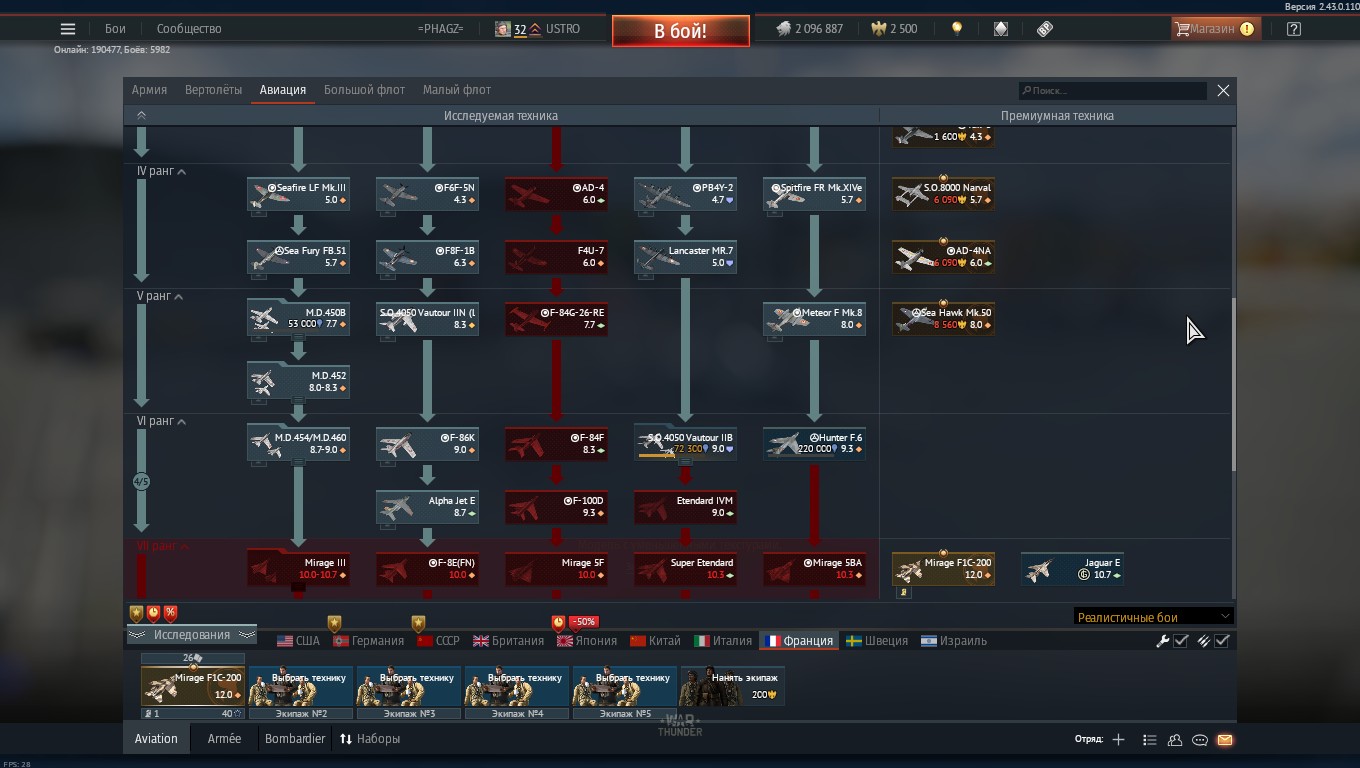
Task: Select the Израиль nation filter
Action: [x=954, y=641]
